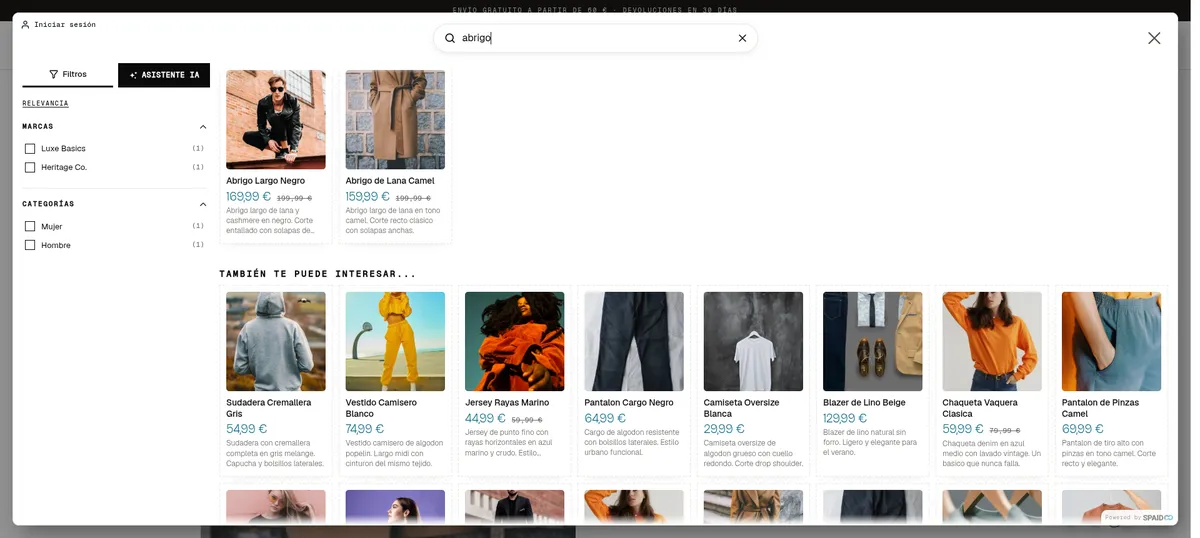
Task: Click the Powered by SPAID badge
Action: pyautogui.click(x=1139, y=518)
